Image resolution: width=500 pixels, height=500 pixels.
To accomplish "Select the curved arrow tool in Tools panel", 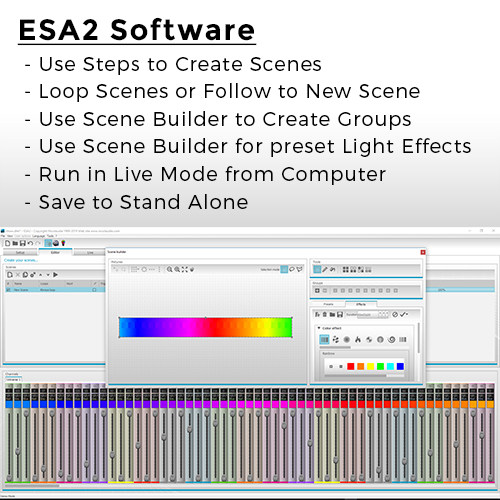I will click(332, 269).
